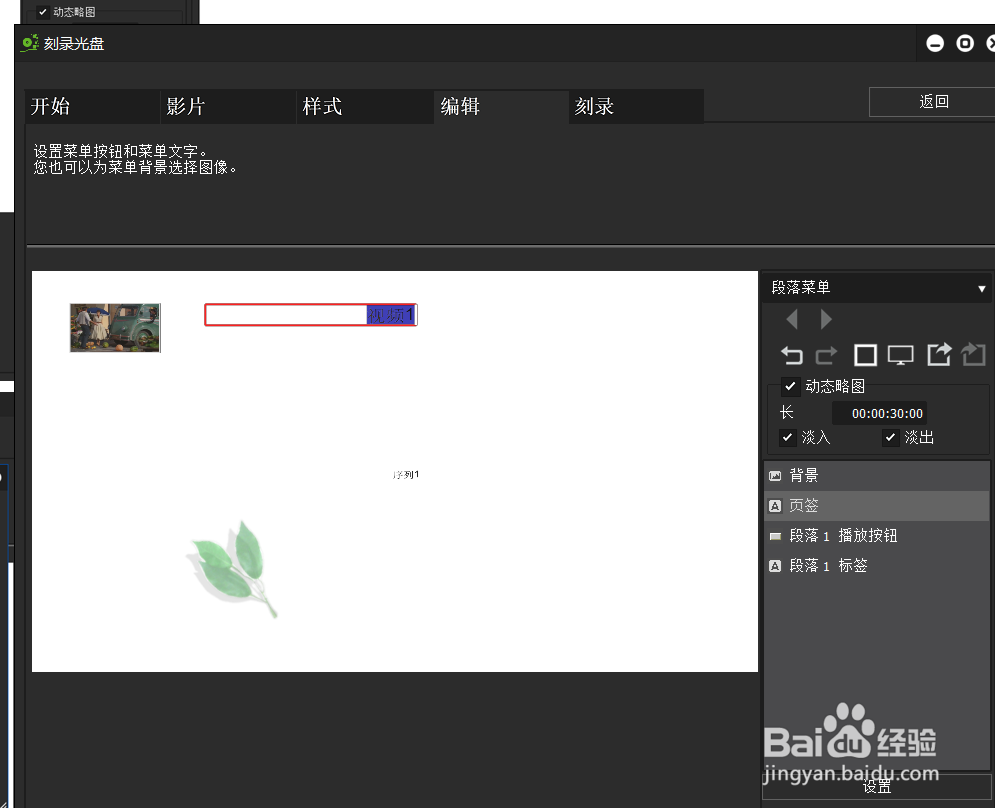
Task: Switch to the 刻录 tab
Action: pyautogui.click(x=594, y=106)
